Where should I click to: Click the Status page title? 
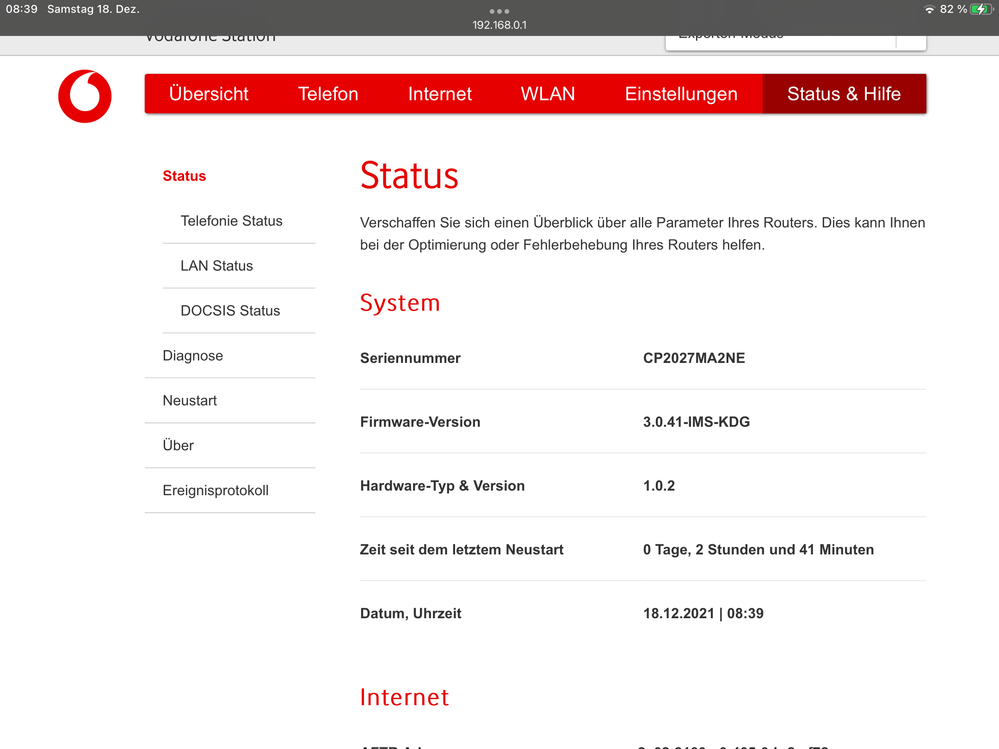tap(409, 176)
